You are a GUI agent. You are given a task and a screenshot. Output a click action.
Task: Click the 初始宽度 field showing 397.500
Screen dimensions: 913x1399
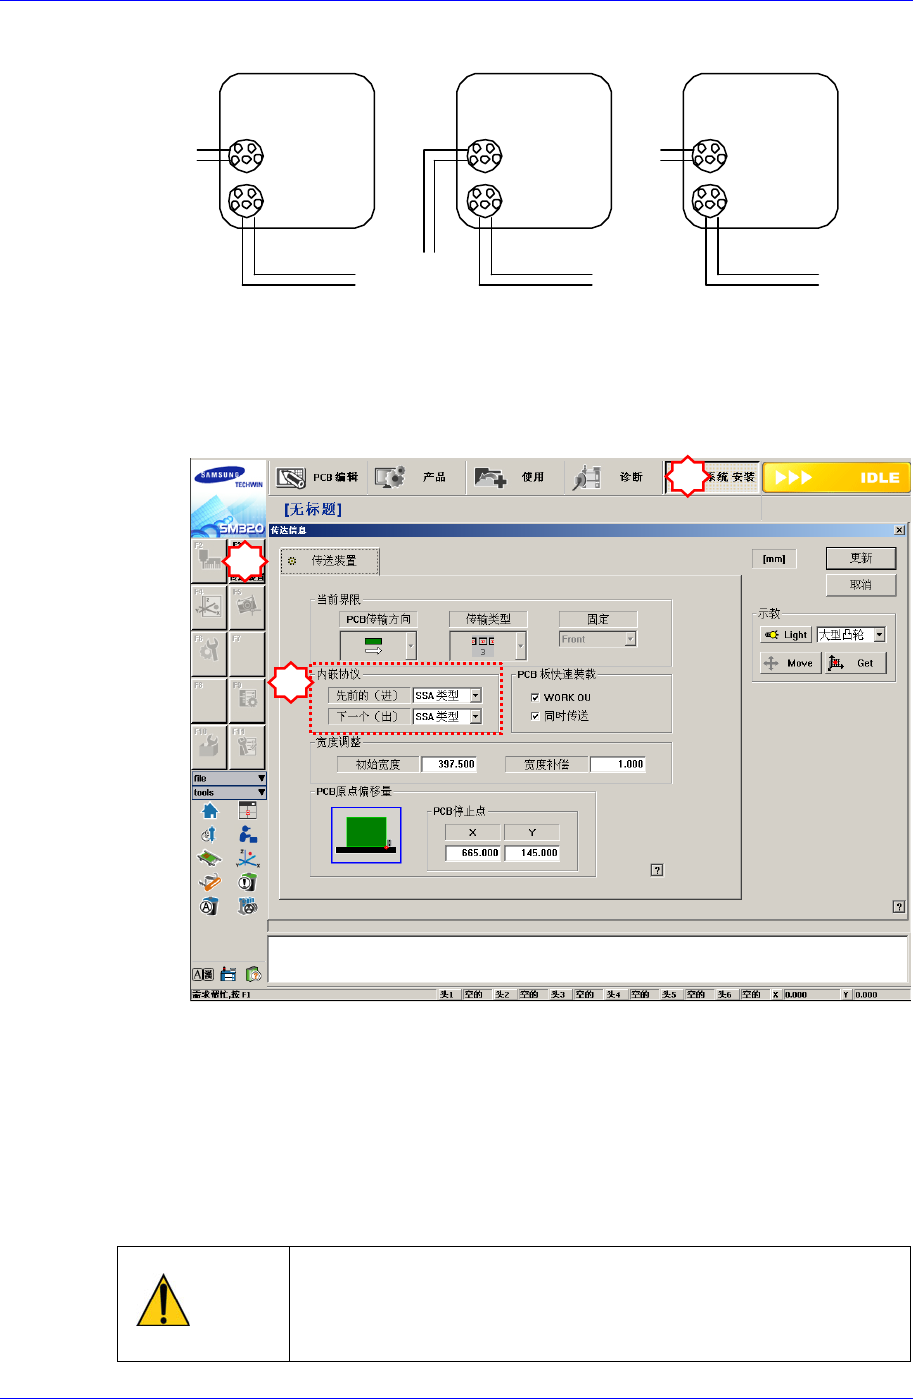(450, 765)
